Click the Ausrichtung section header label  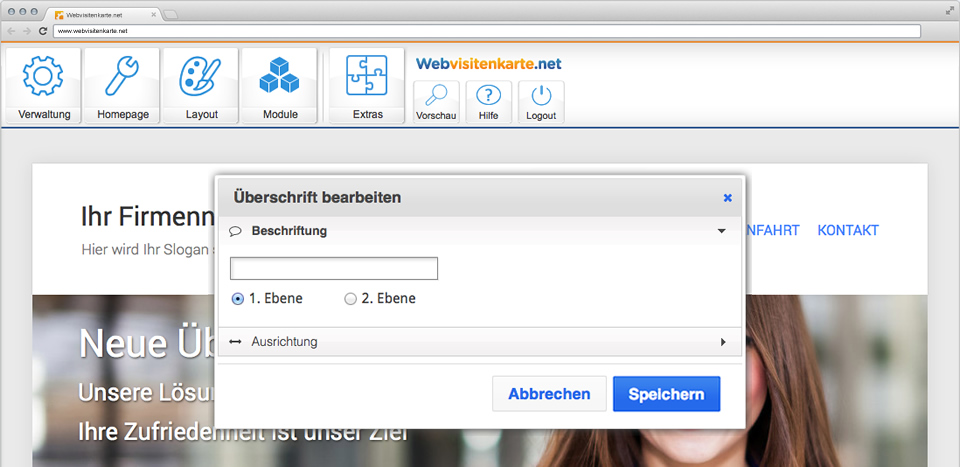284,342
